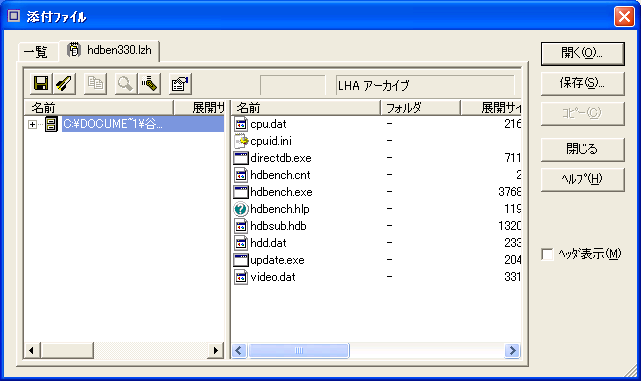Click the disabled コピー(C) button
The height and width of the screenshot is (381, 641).
click(x=583, y=113)
